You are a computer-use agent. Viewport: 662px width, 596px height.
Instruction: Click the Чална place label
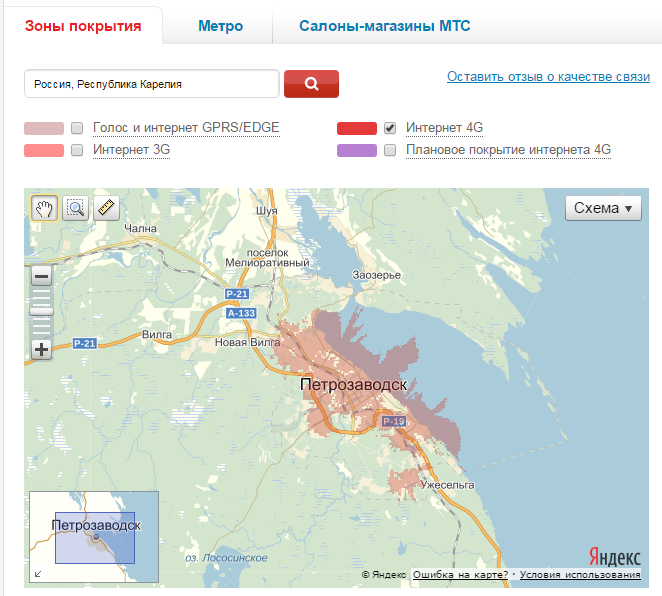(140, 228)
